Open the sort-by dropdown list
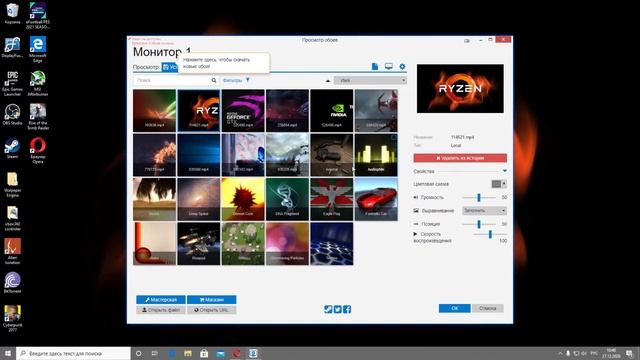The width and height of the screenshot is (640, 360). 370,80
